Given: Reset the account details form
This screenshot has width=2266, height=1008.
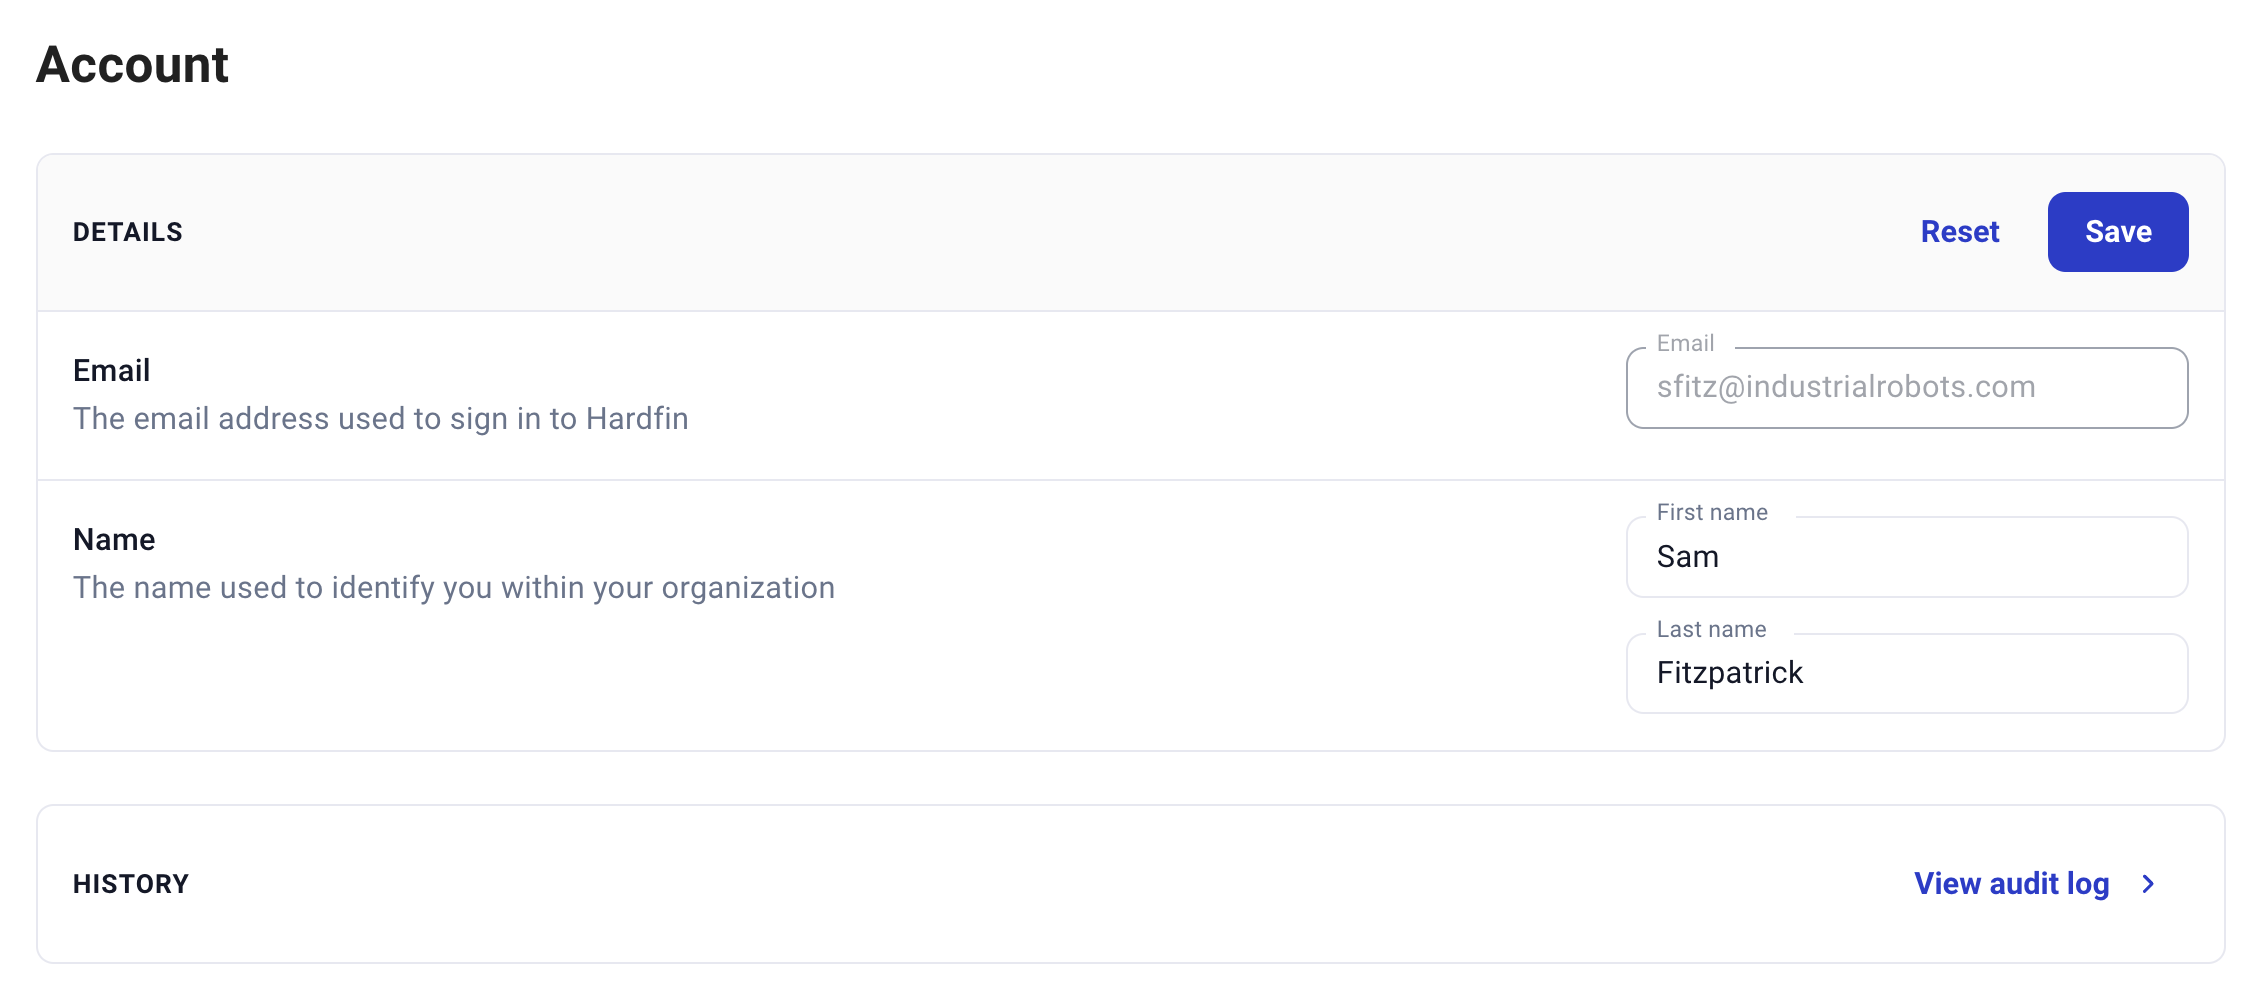Looking at the screenshot, I should pos(1959,232).
